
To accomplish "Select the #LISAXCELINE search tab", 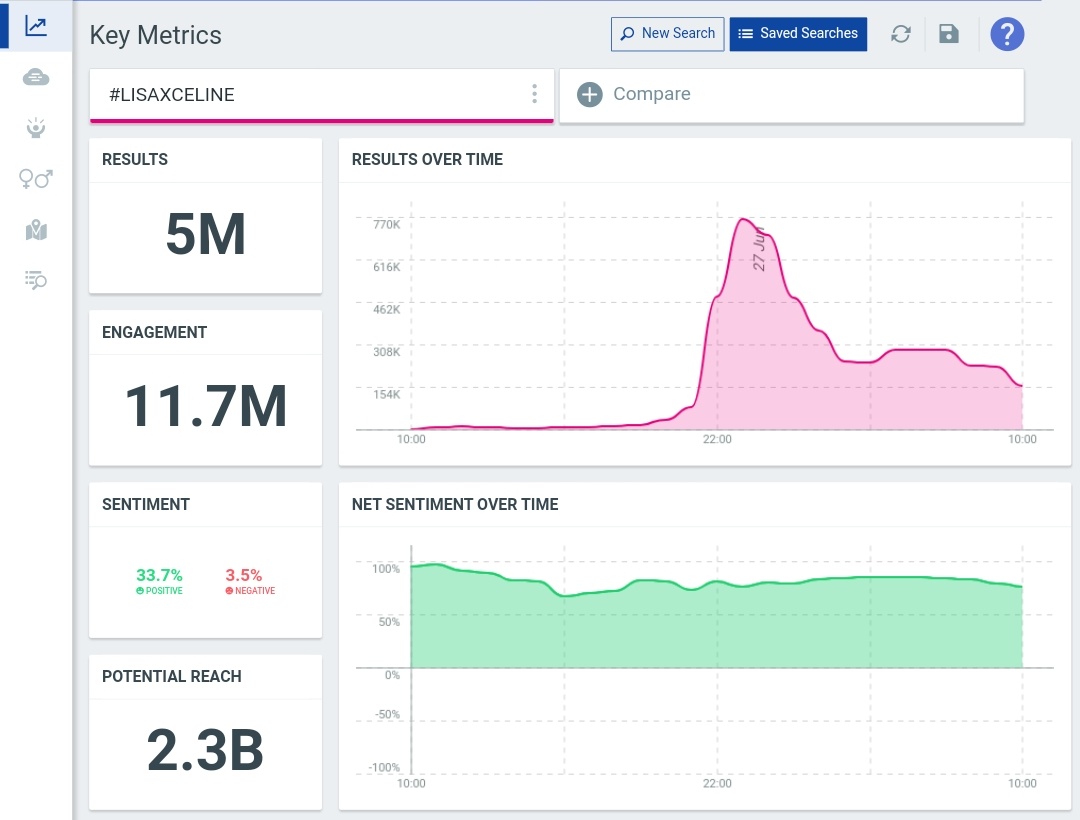I will click(322, 95).
